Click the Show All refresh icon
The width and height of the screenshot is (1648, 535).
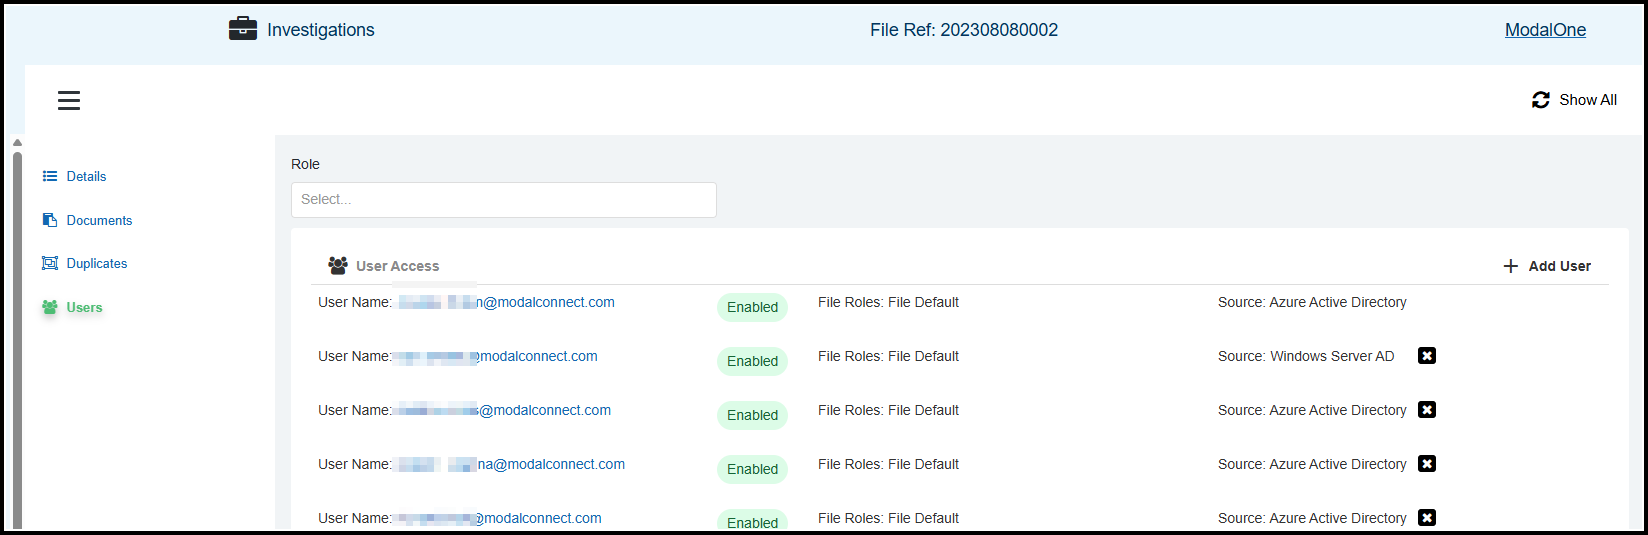1541,100
